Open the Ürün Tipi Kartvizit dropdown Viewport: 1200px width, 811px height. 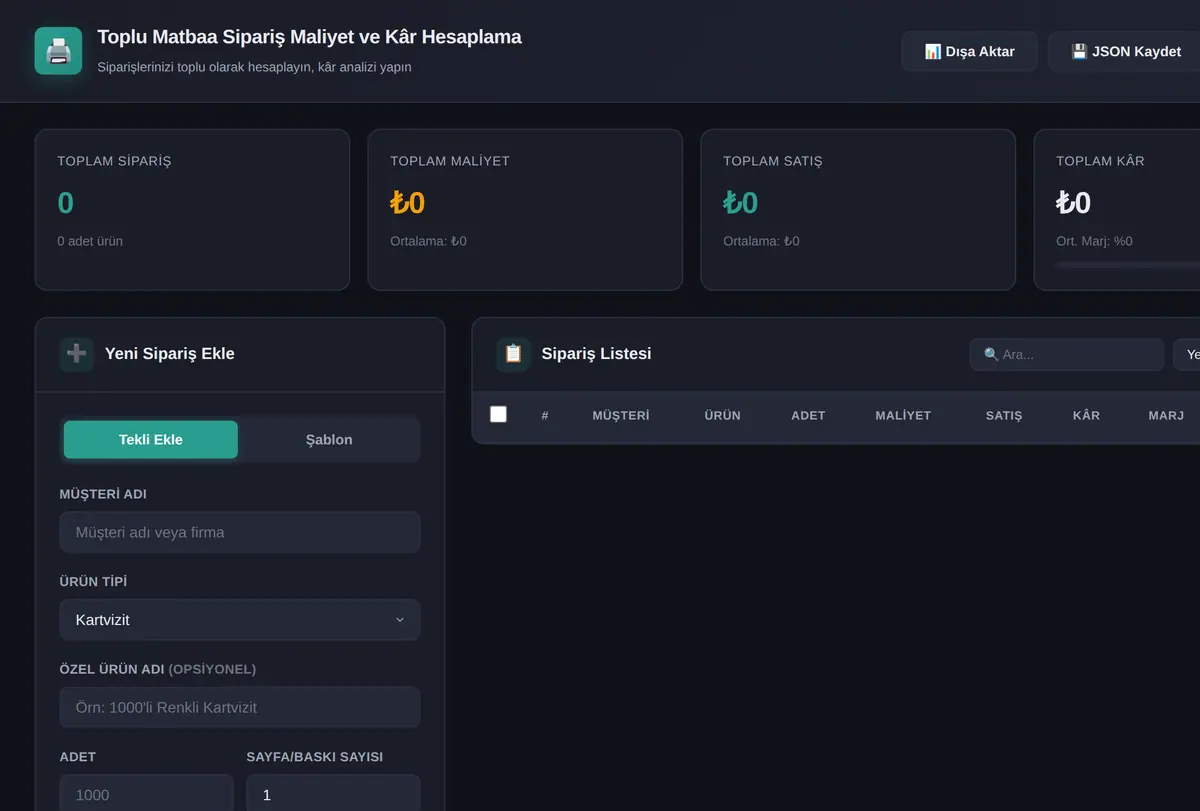click(240, 620)
